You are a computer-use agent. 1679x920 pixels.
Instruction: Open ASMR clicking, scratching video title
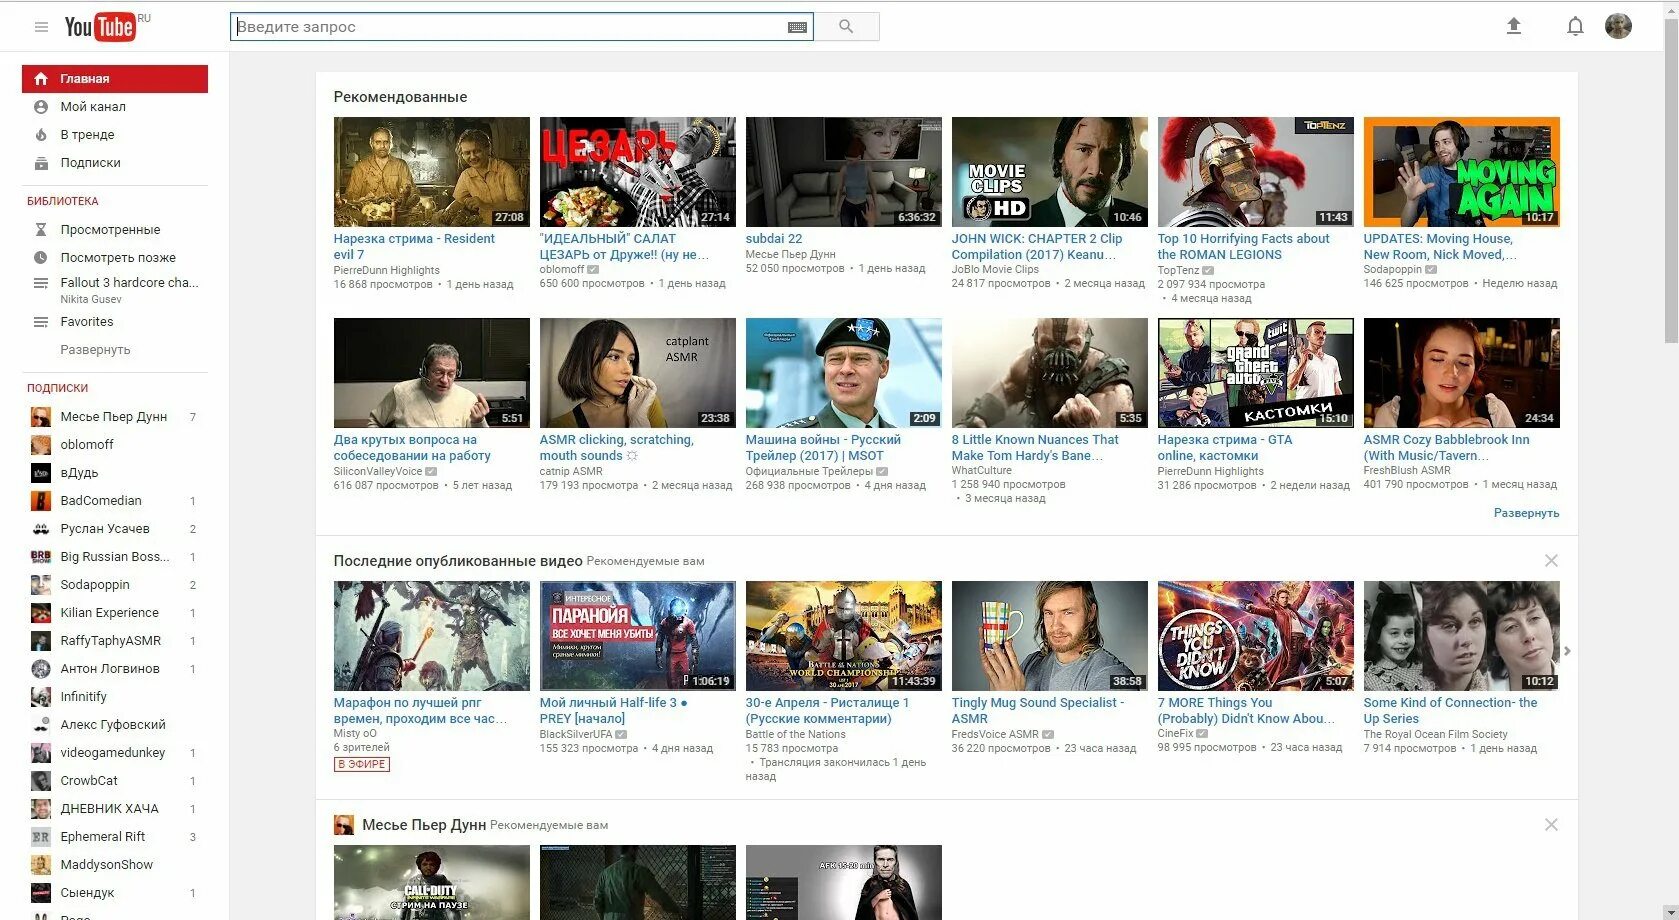pos(616,448)
